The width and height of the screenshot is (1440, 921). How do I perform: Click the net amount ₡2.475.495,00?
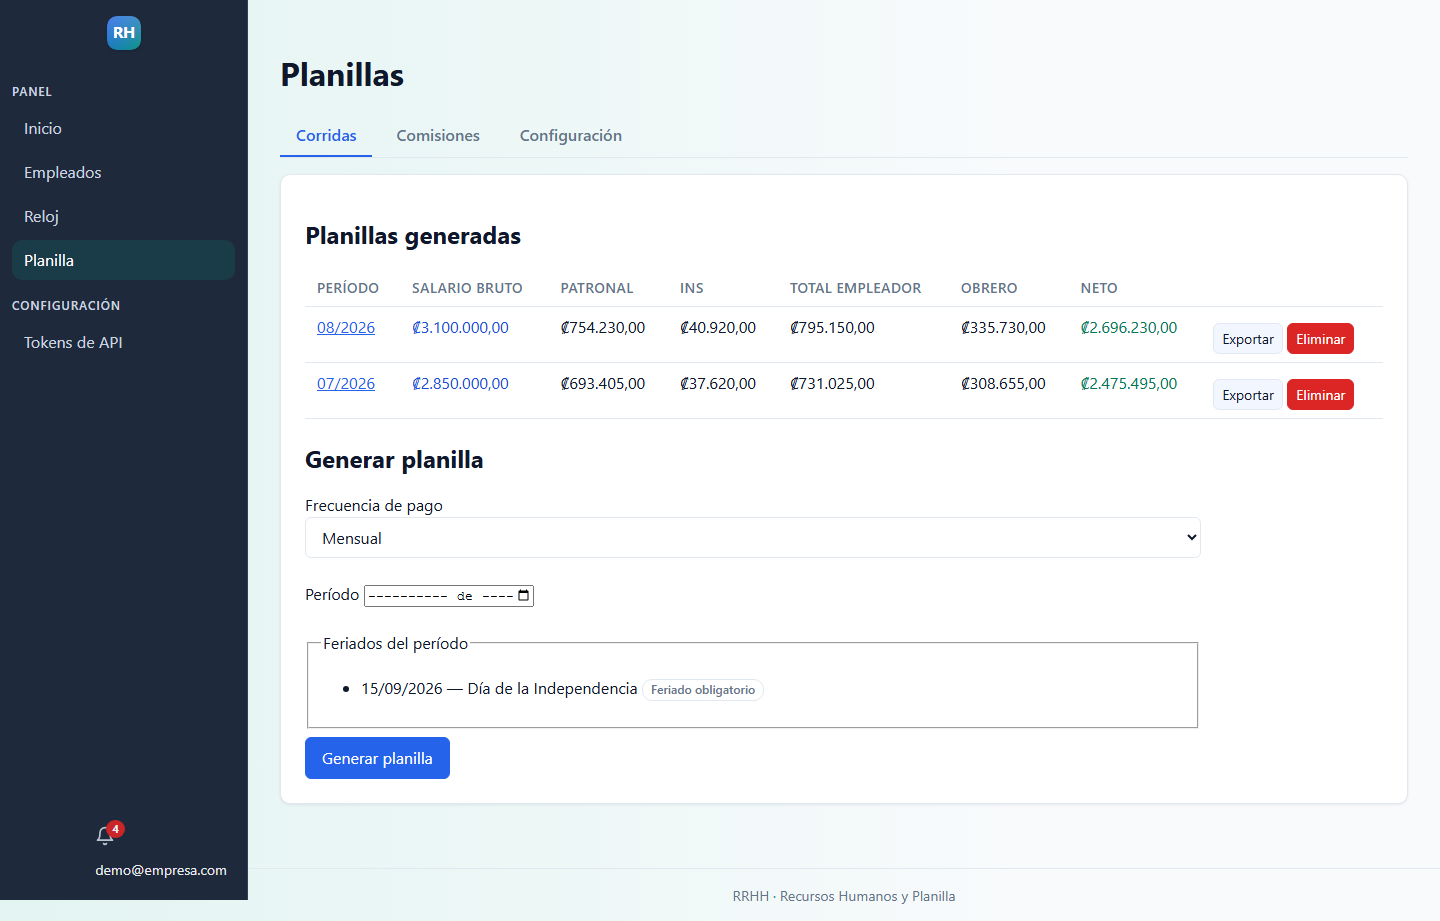[1129, 384]
